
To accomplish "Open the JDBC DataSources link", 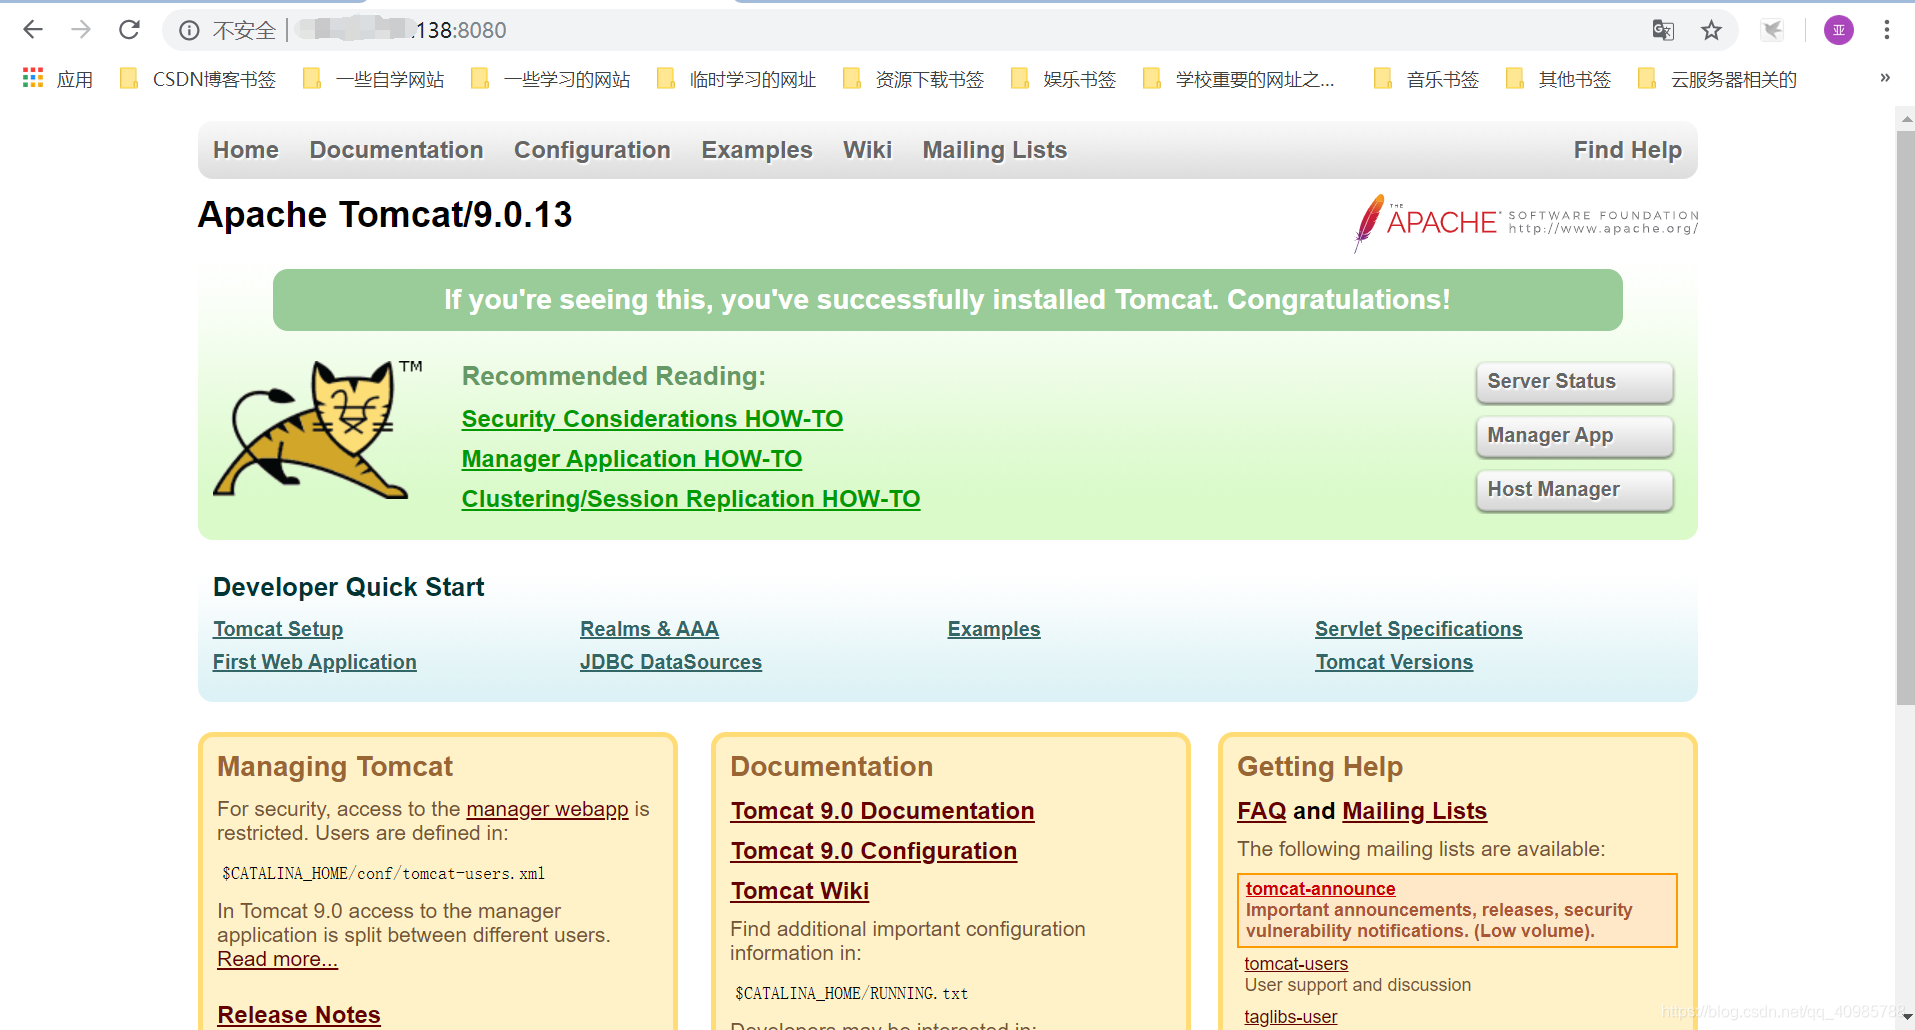I will pyautogui.click(x=671, y=662).
